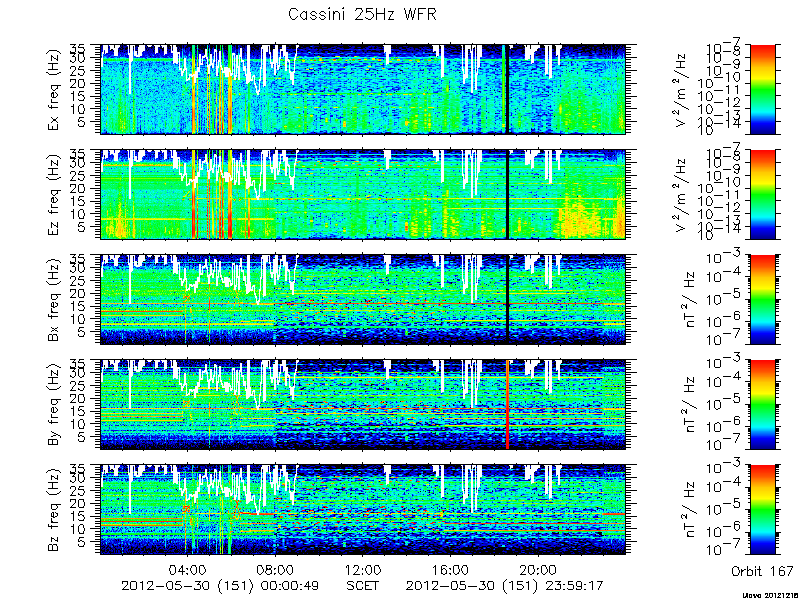Select the Bx freq spectrogram panel
The height and width of the screenshot is (600, 800).
point(363,299)
